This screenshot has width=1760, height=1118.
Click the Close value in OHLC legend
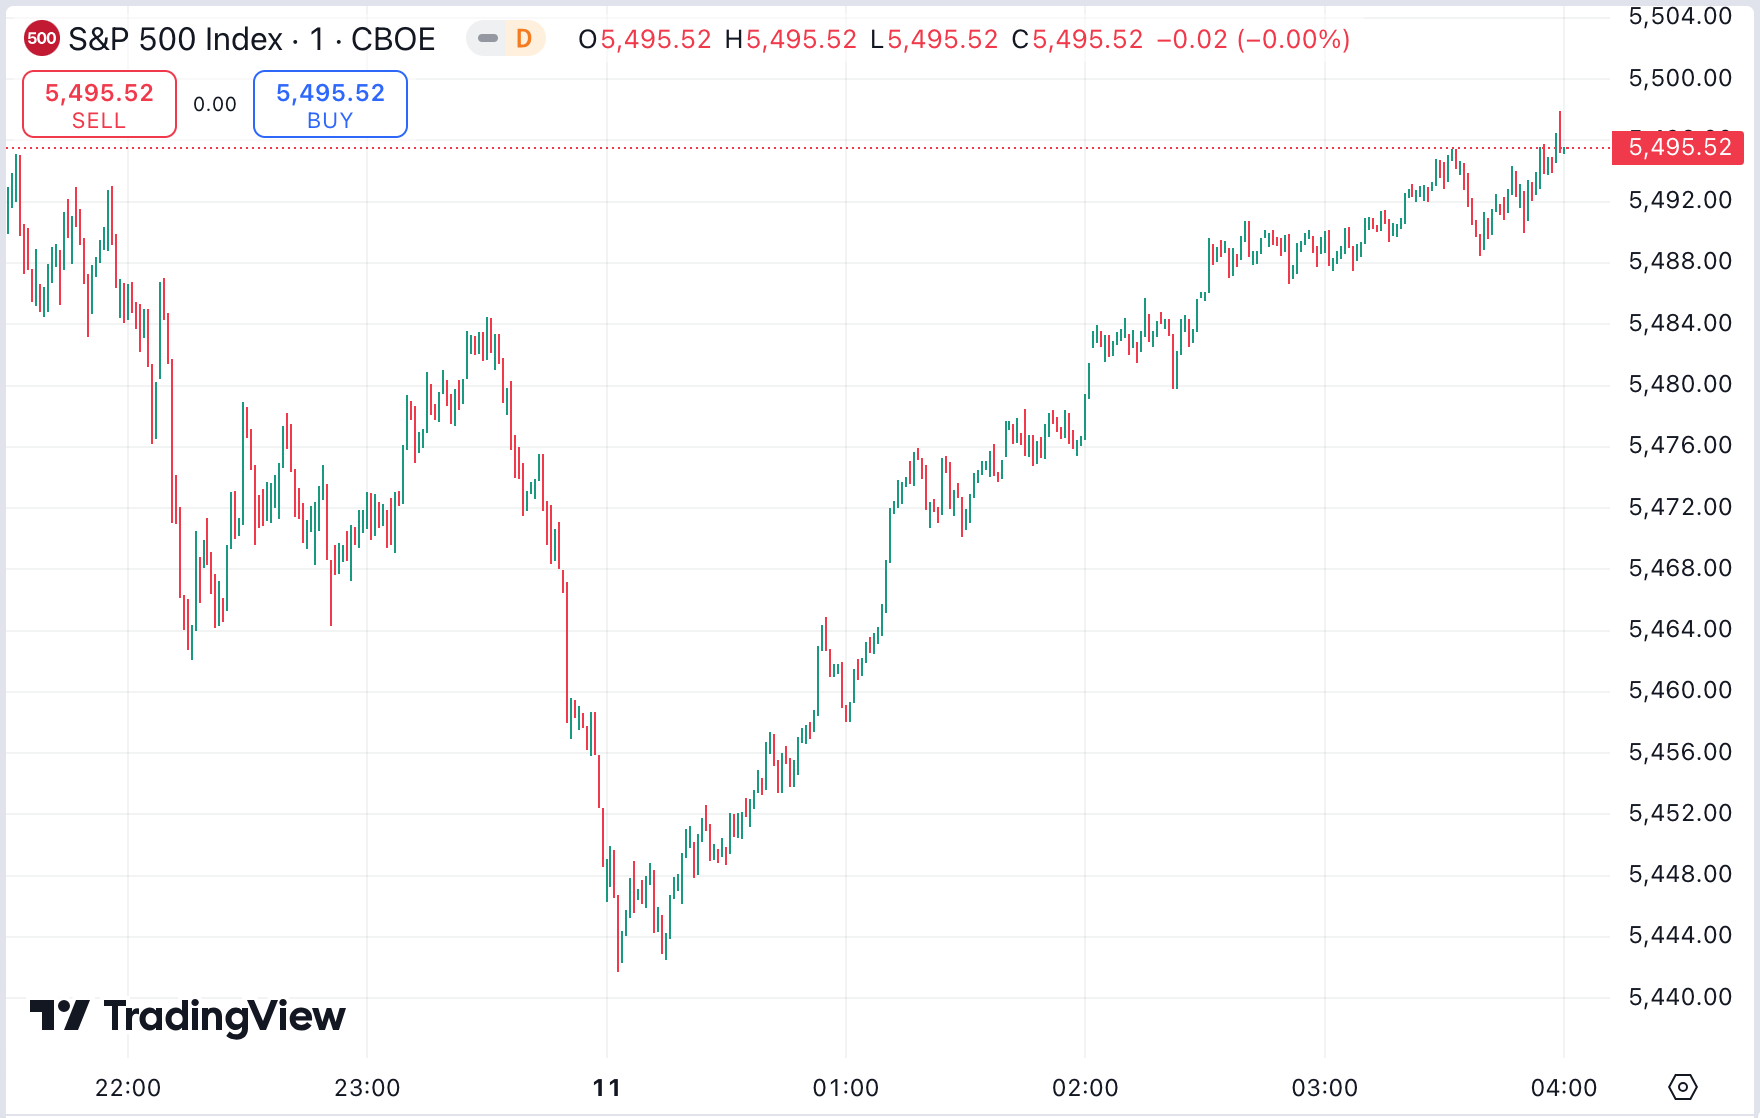tap(1087, 39)
